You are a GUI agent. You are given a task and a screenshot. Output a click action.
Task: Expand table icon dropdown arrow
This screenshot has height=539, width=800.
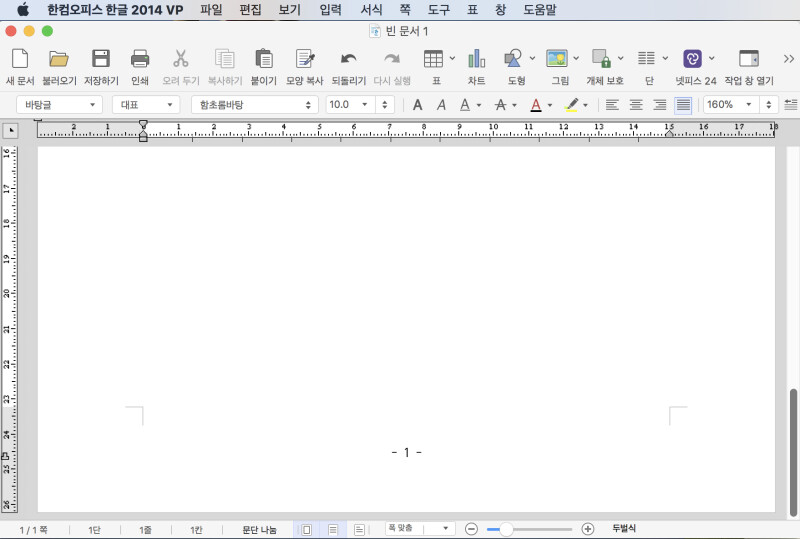[452, 58]
